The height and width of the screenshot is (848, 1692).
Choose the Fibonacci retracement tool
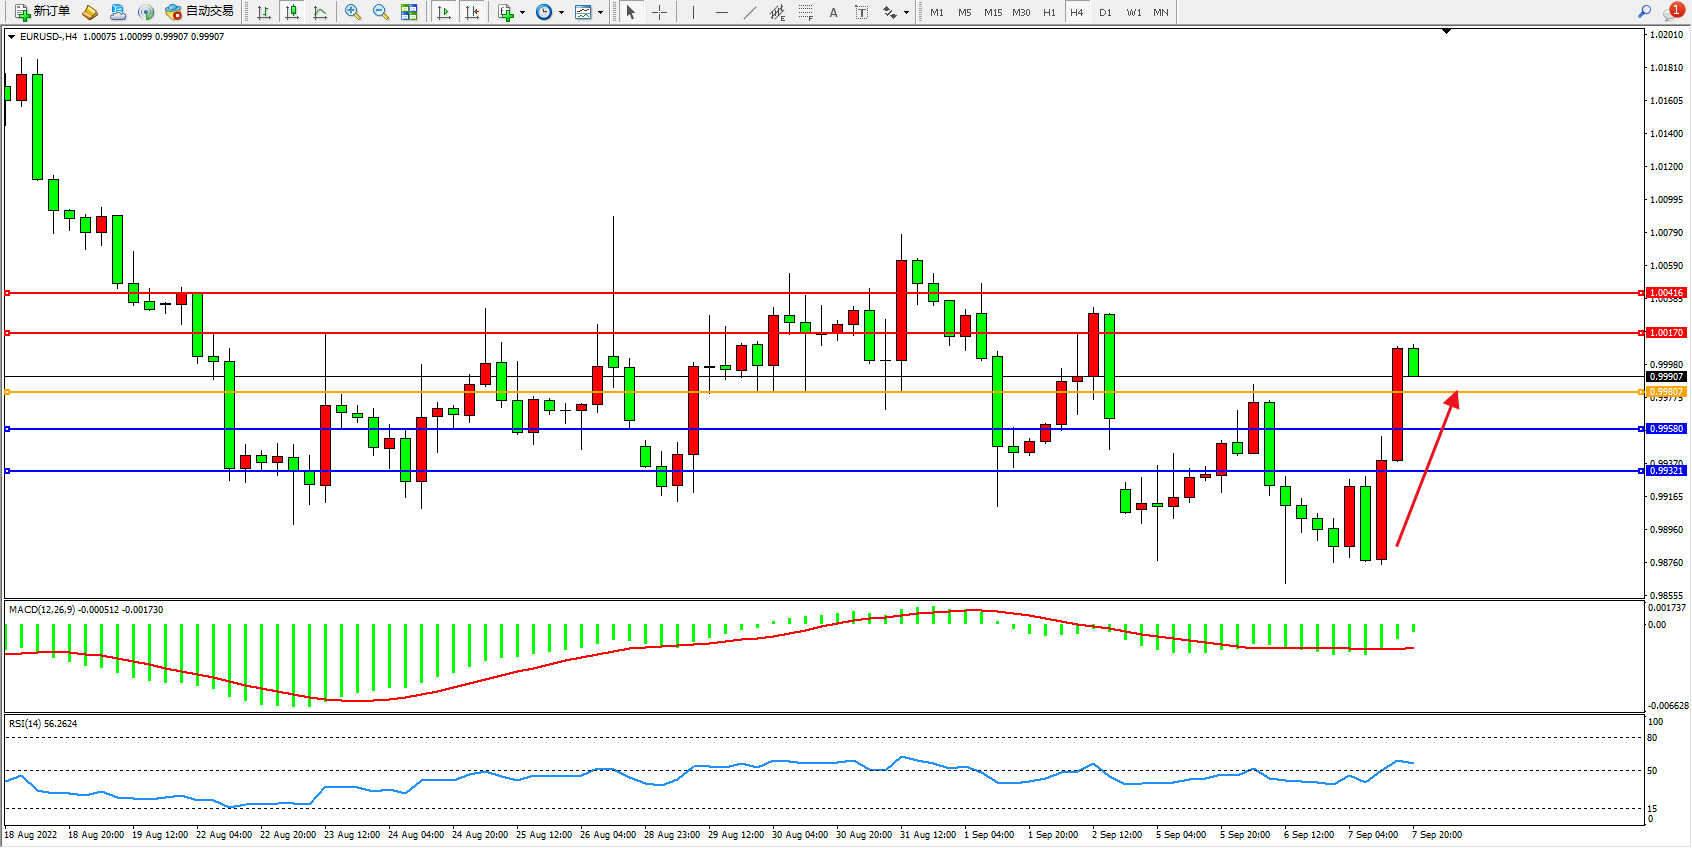pyautogui.click(x=806, y=12)
